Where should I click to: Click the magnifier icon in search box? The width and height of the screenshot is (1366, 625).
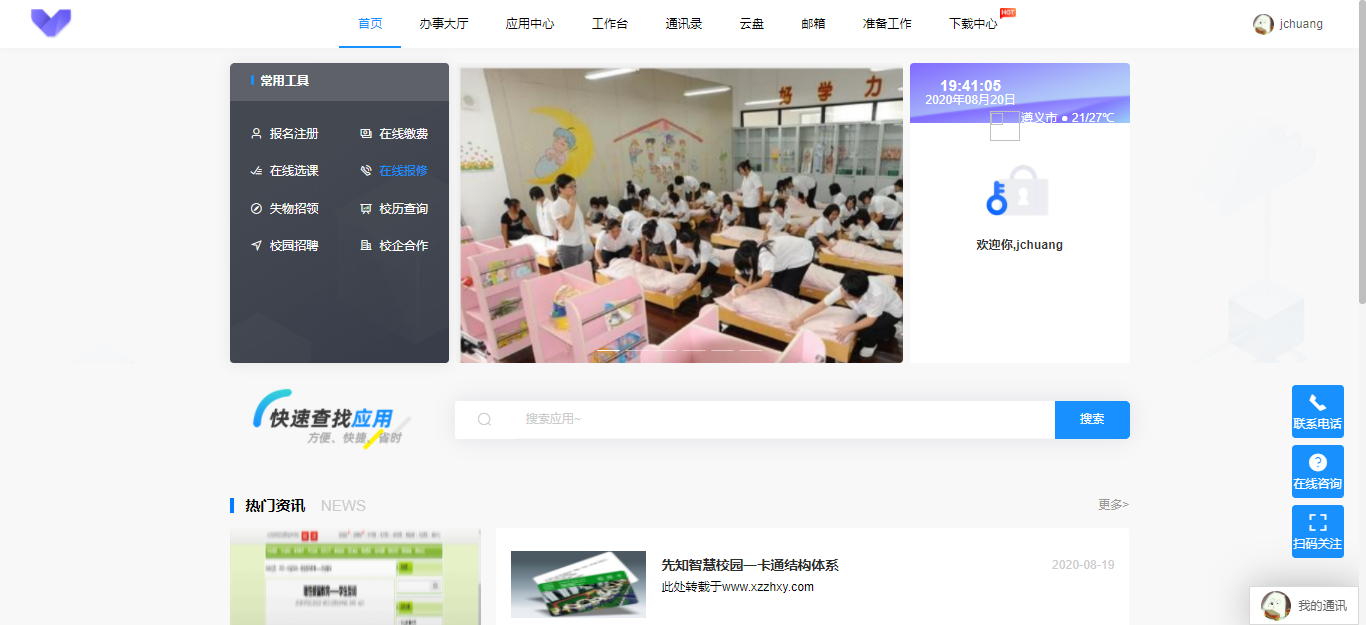pos(484,419)
